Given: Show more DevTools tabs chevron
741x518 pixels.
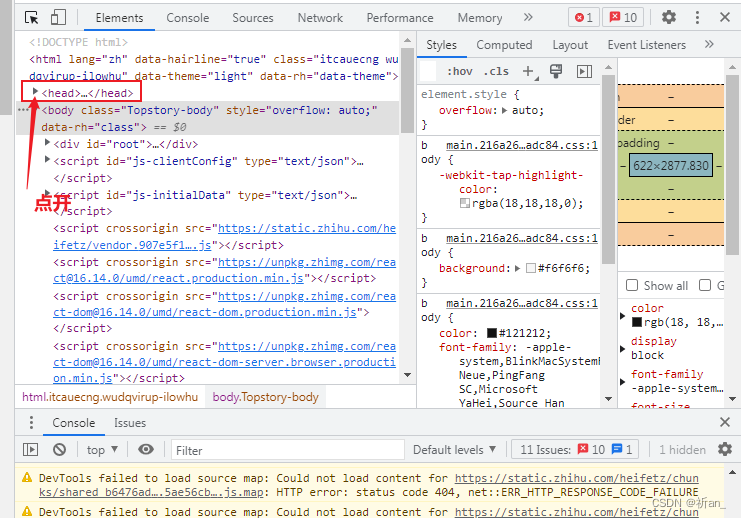Looking at the screenshot, I should [x=528, y=18].
